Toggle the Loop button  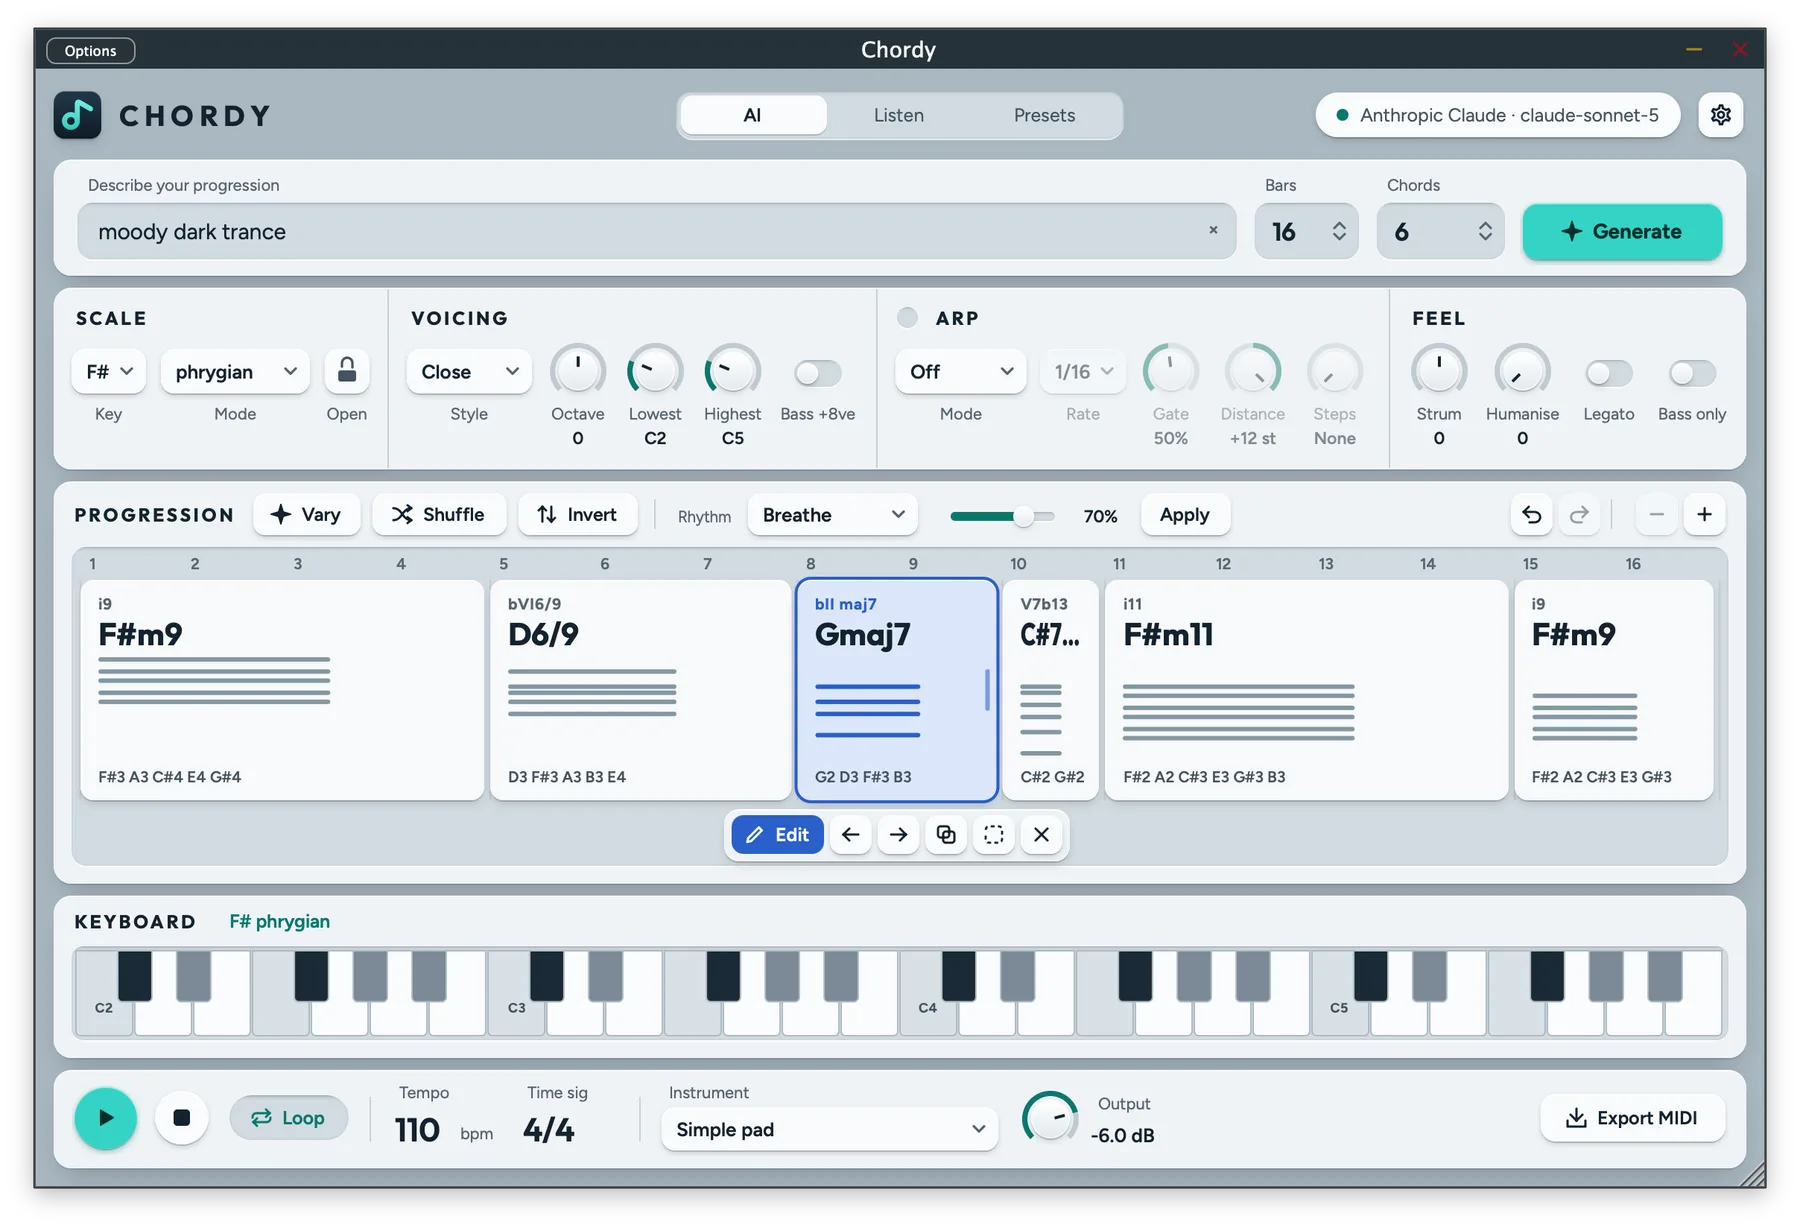click(x=288, y=1117)
